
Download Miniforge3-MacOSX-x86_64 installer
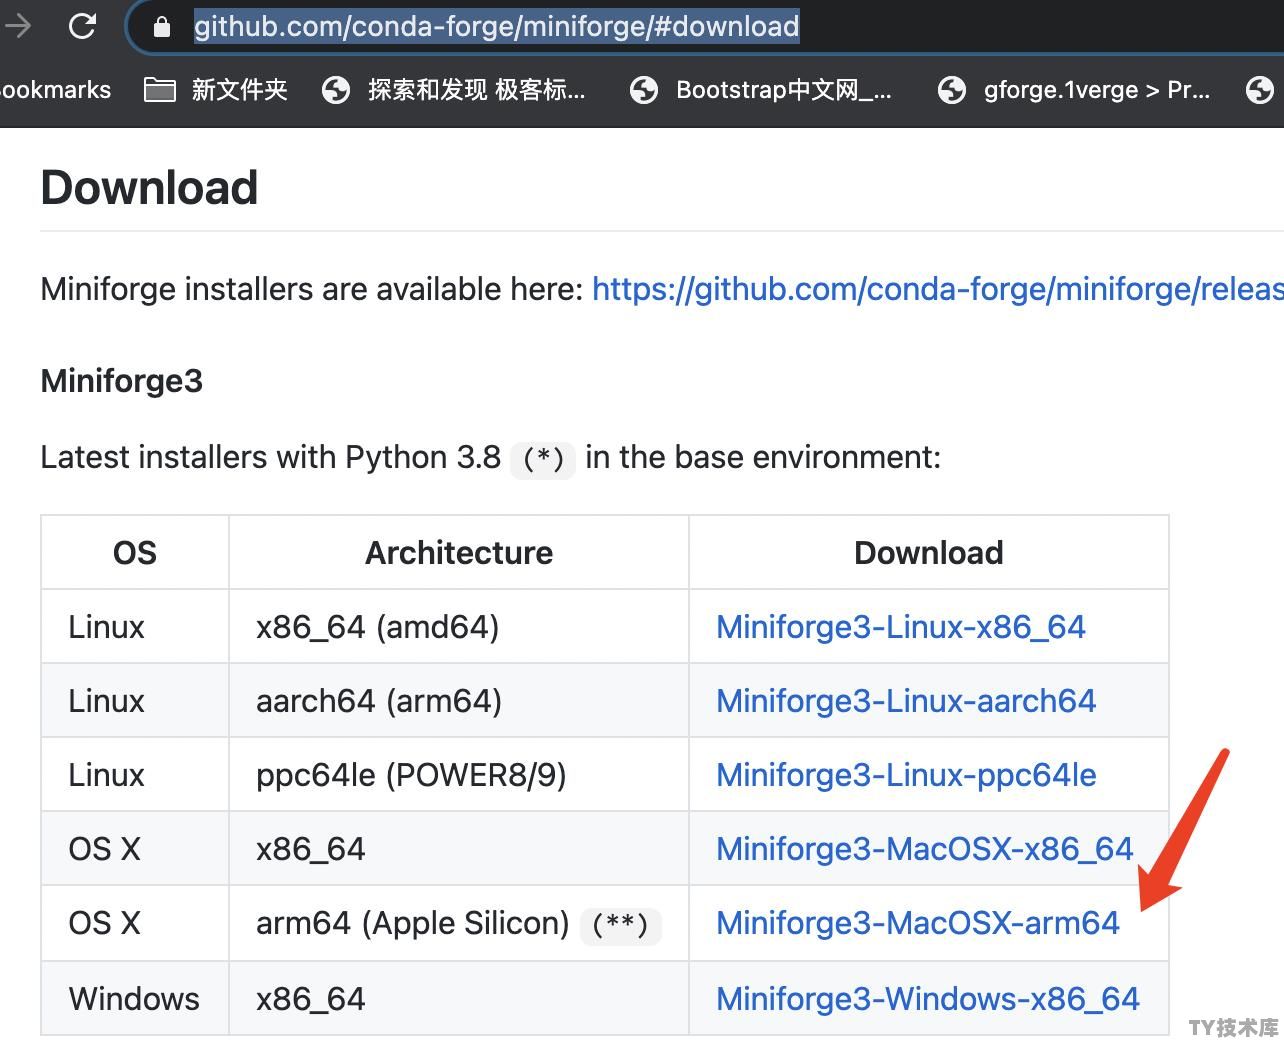[925, 849]
